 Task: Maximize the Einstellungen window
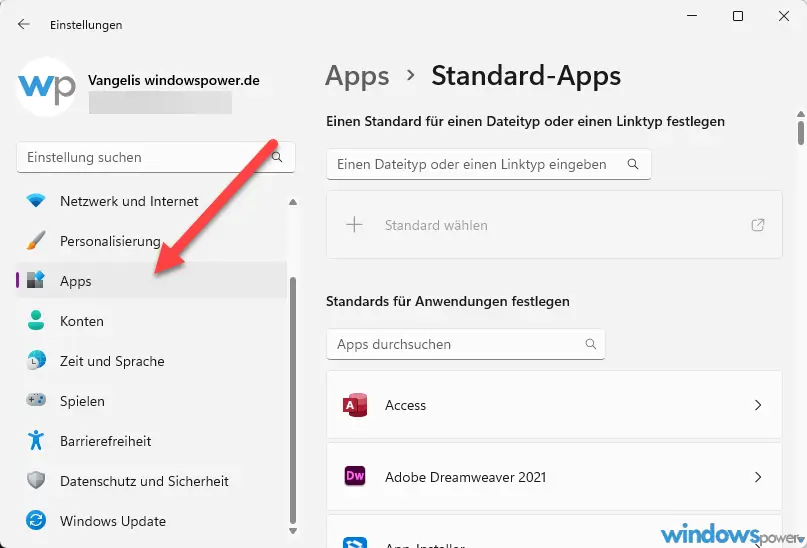[x=738, y=16]
